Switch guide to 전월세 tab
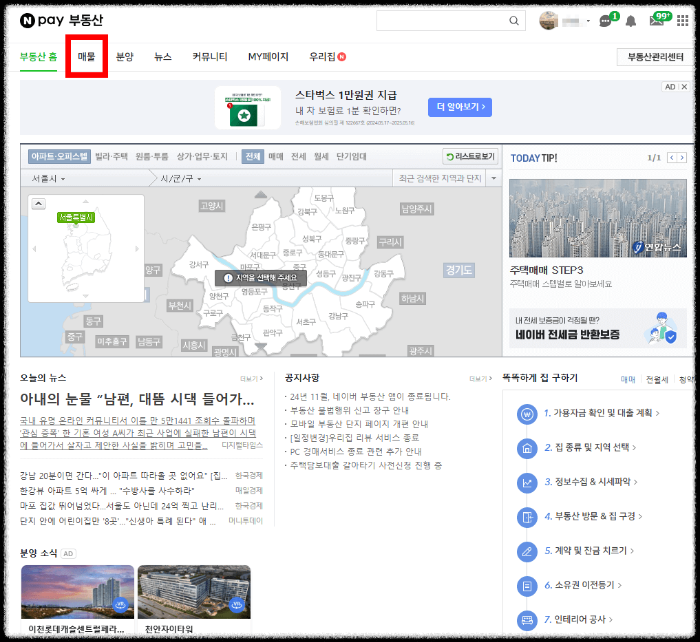This screenshot has width=700, height=642. (657, 379)
